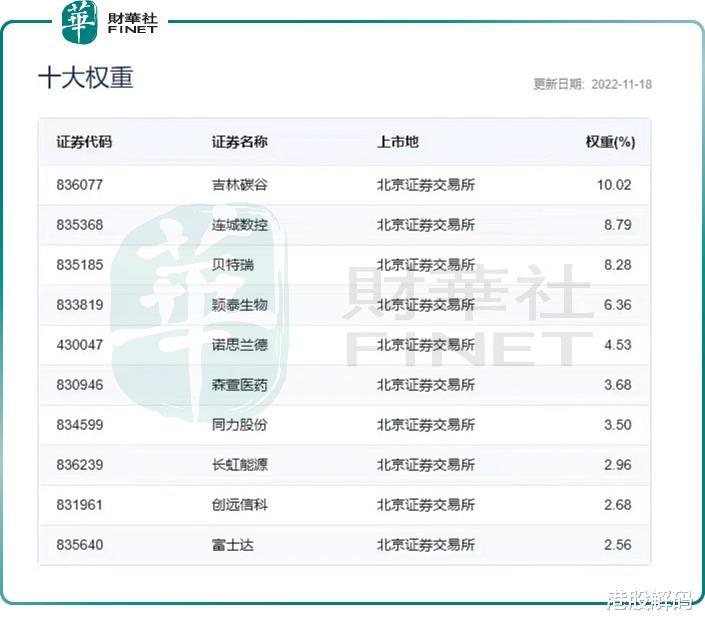
Task: Click weight value 3.68
Action: (x=618, y=385)
